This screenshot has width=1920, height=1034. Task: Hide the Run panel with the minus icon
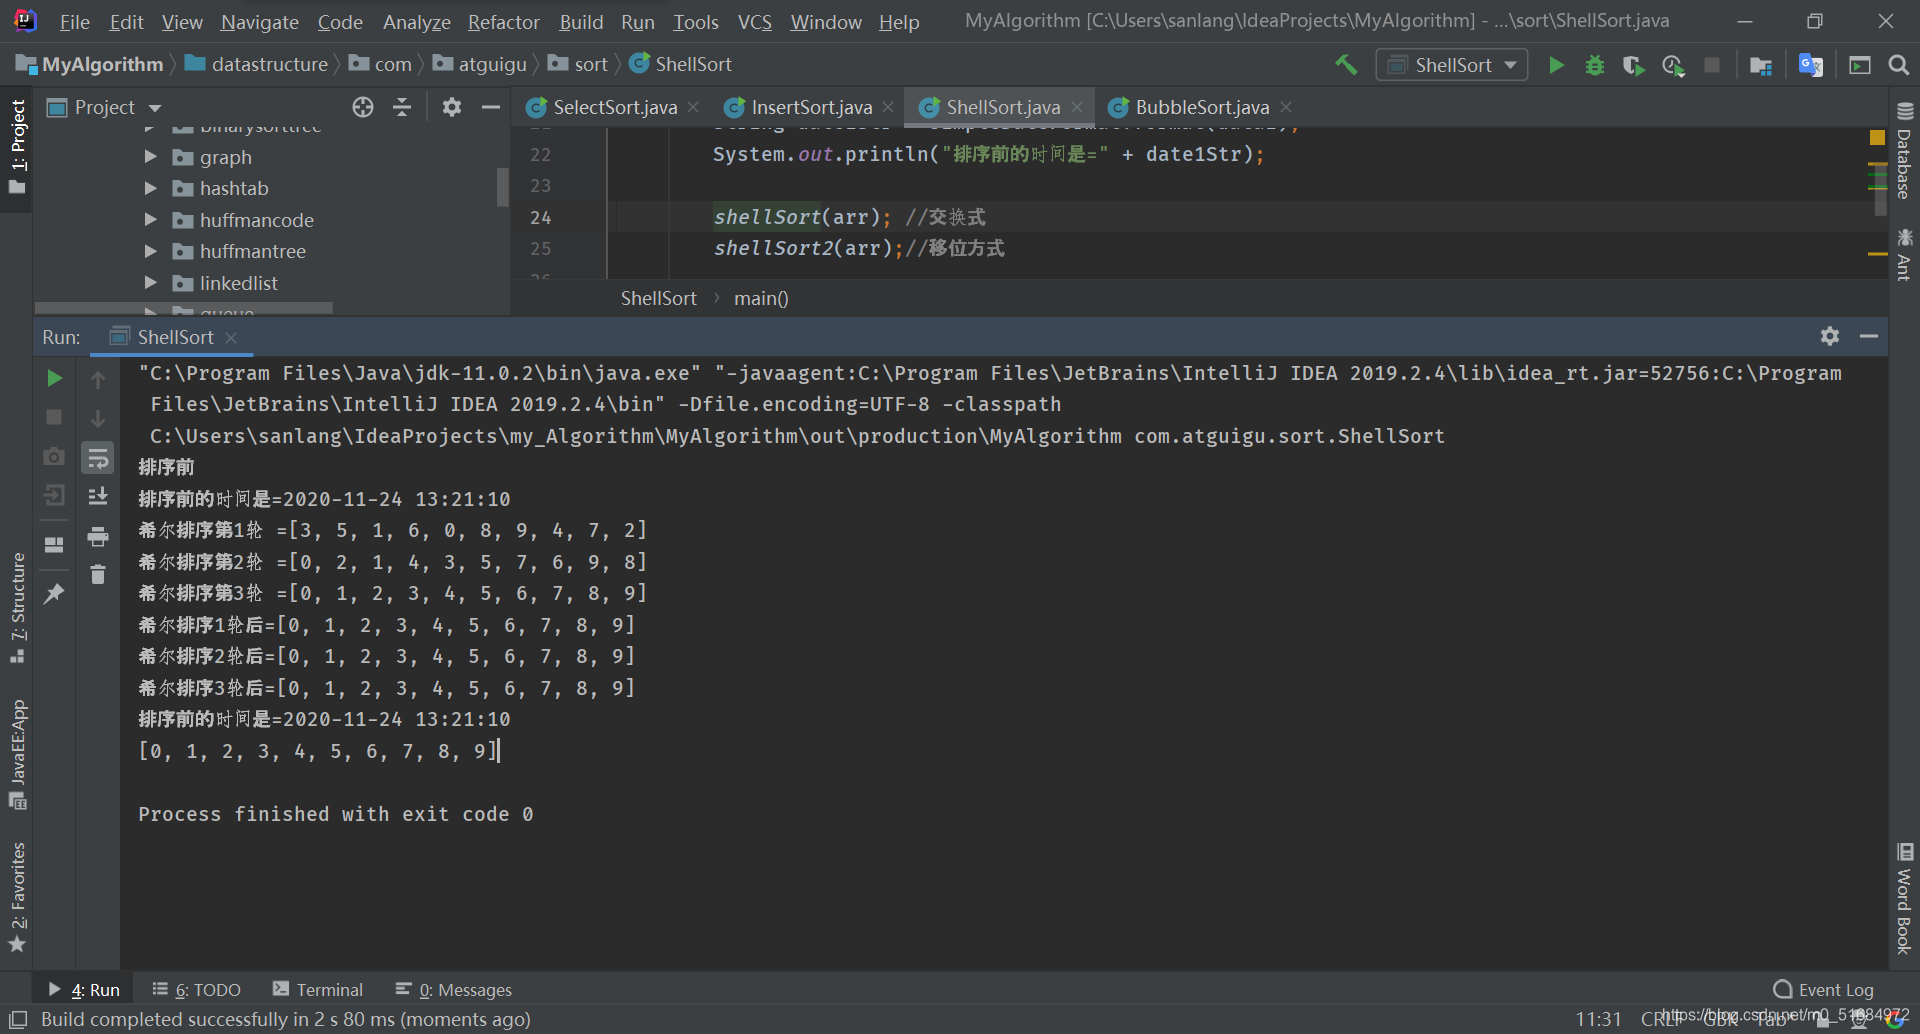click(x=1869, y=336)
